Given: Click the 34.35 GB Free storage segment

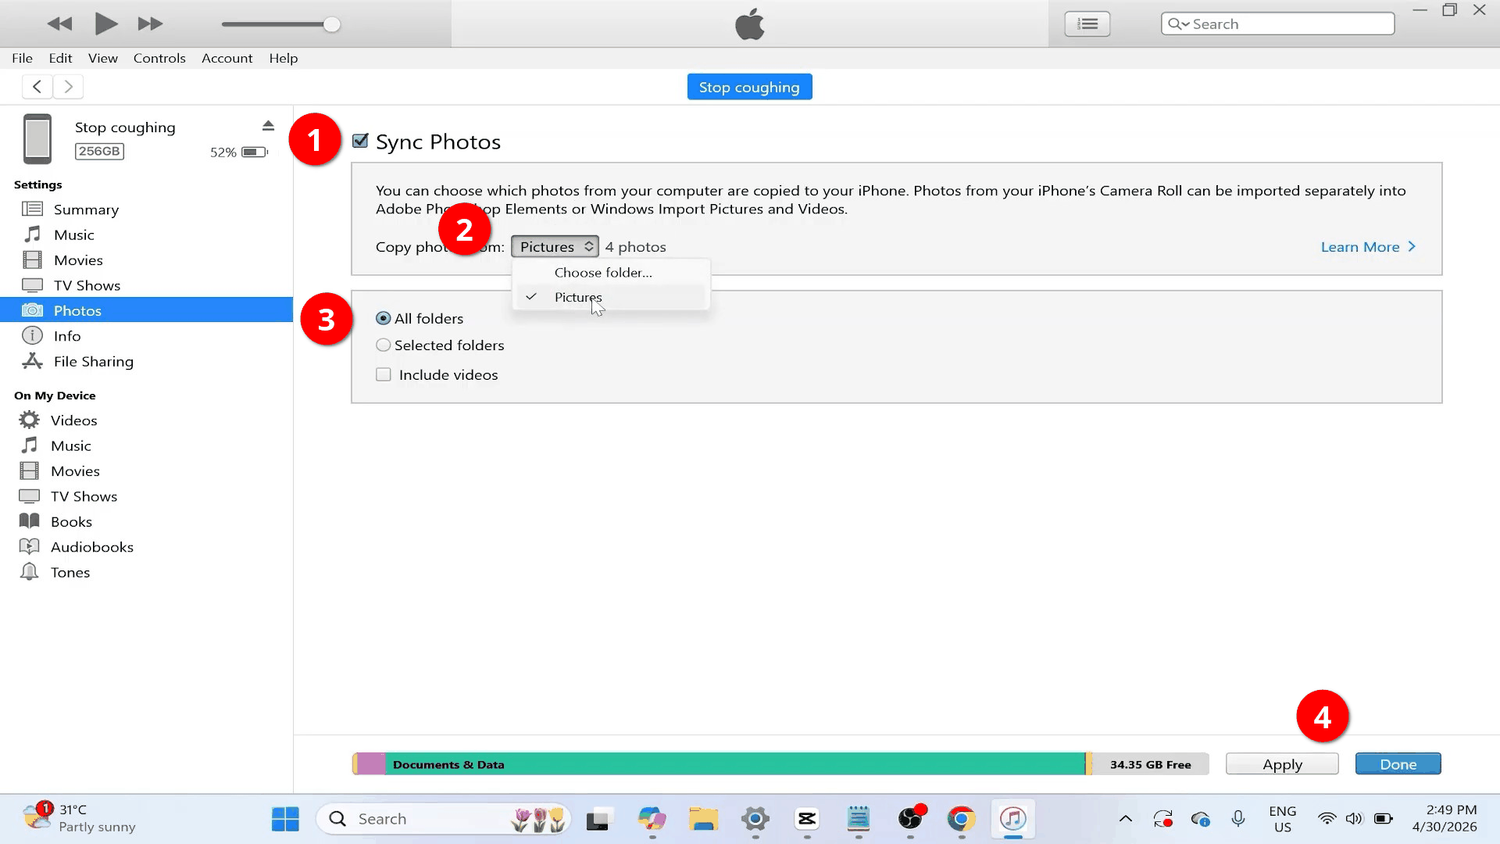Looking at the screenshot, I should [1150, 764].
